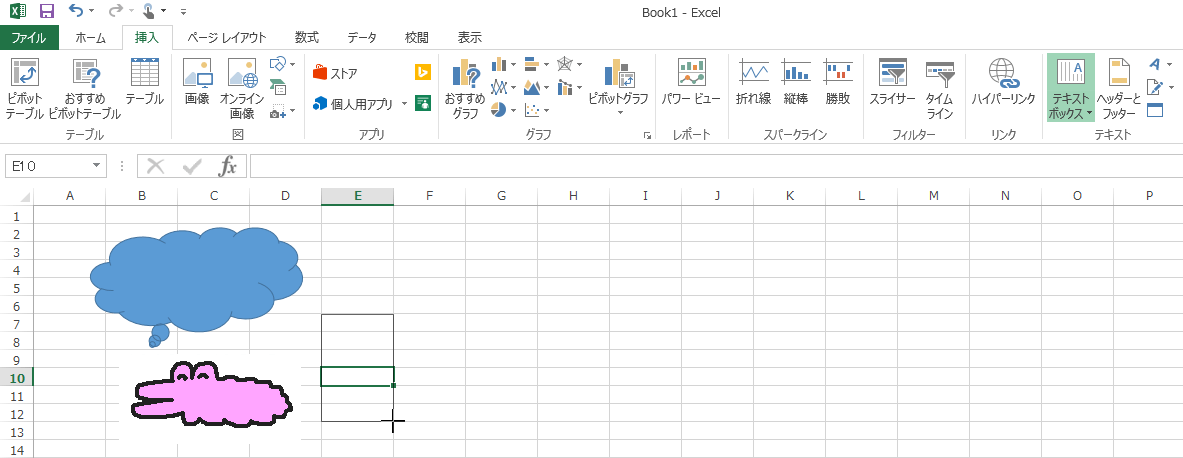Switch to the Review (校閲) tab

(x=416, y=38)
